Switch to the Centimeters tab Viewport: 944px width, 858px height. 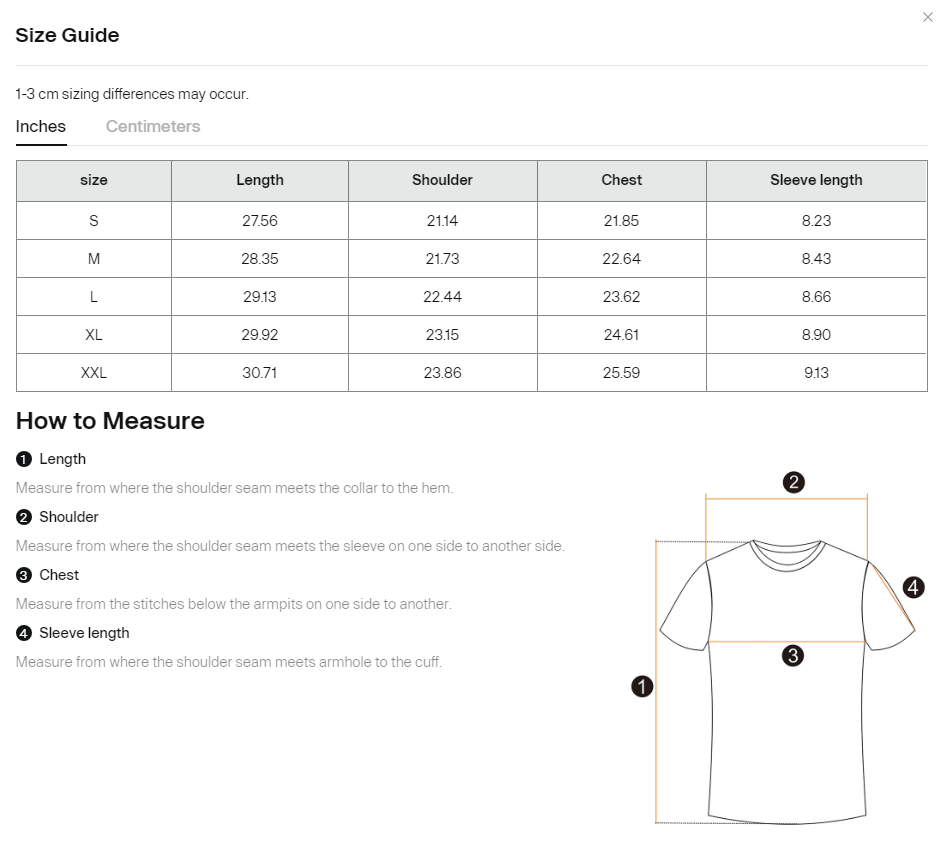click(x=153, y=126)
